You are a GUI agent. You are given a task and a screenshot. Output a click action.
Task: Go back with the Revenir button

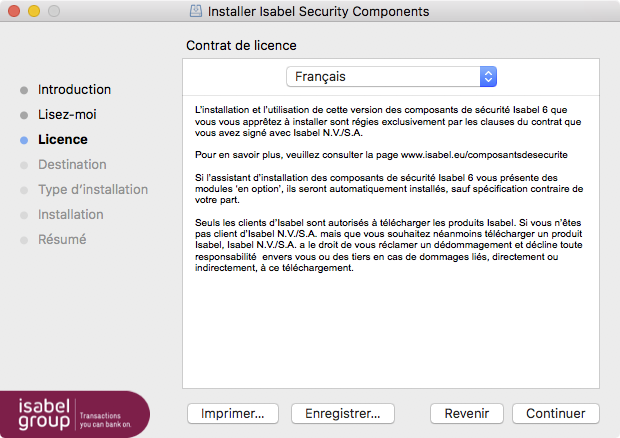point(467,413)
